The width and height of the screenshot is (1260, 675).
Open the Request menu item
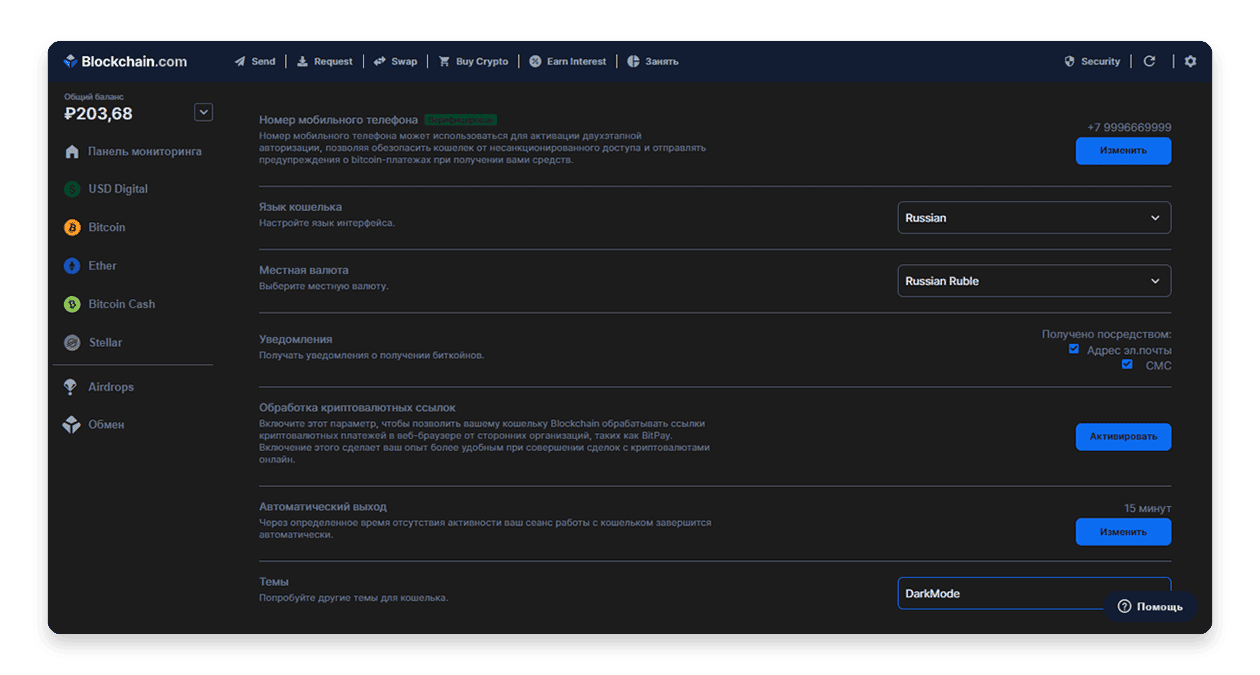click(x=325, y=61)
